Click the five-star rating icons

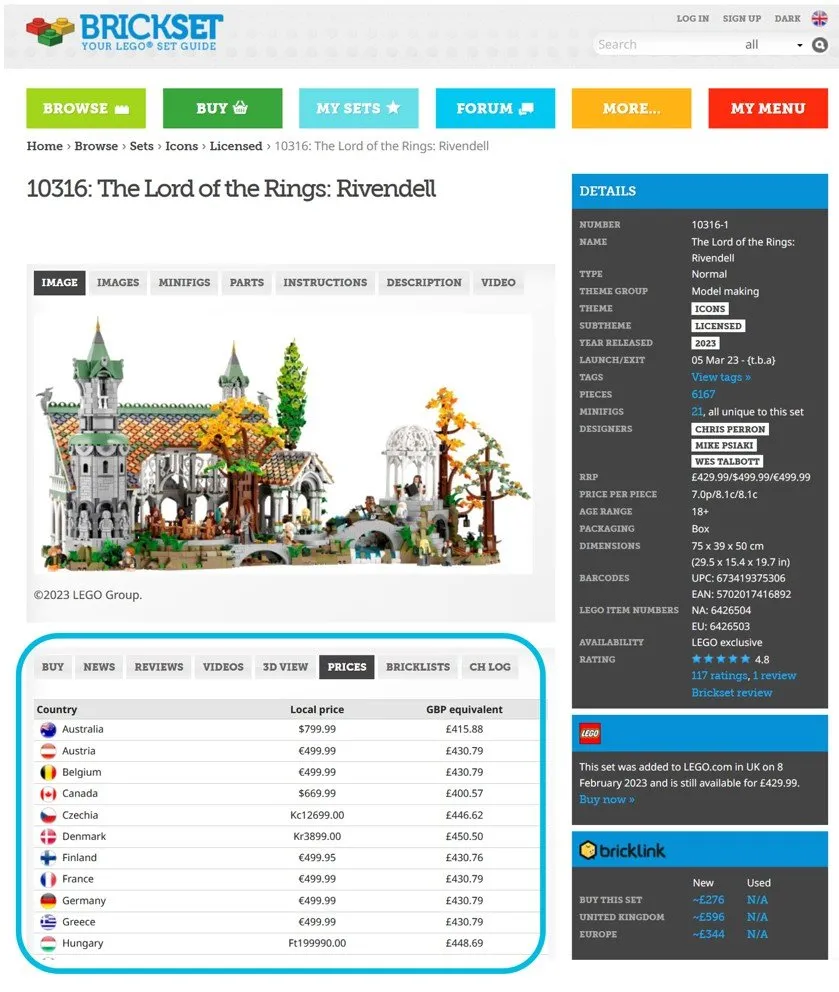click(721, 659)
